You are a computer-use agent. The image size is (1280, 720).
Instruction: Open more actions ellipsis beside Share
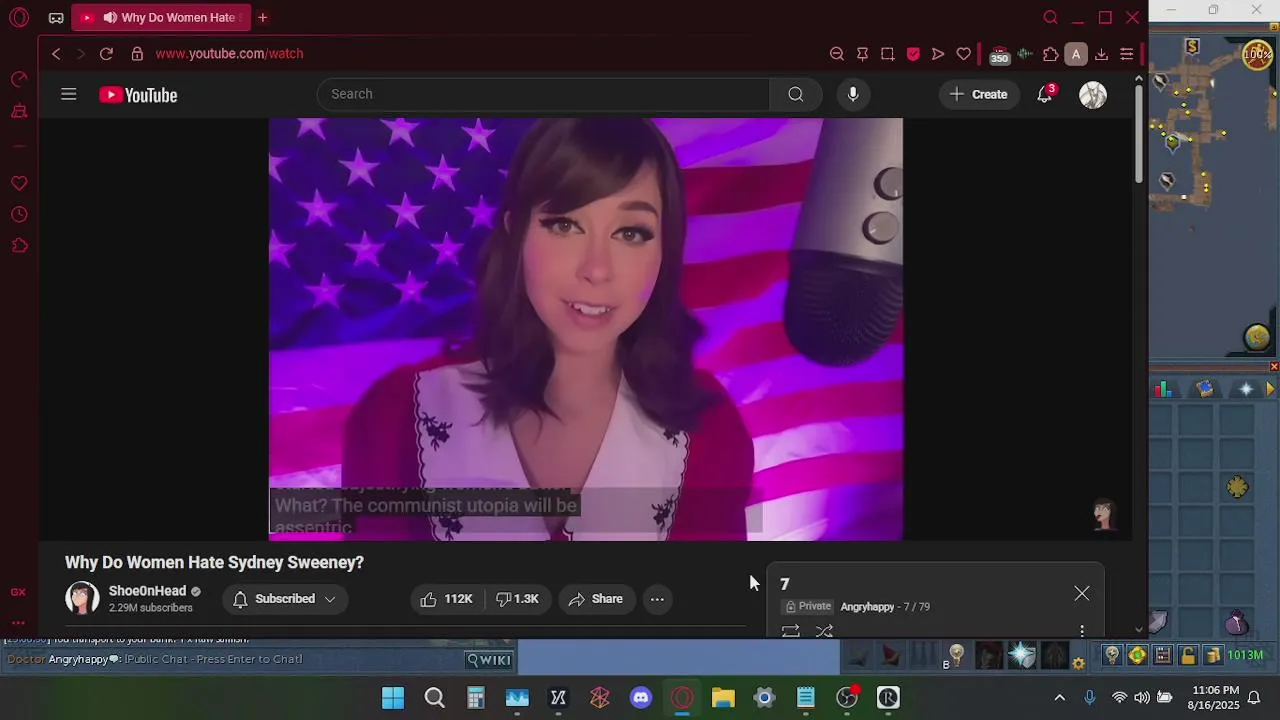pos(657,599)
